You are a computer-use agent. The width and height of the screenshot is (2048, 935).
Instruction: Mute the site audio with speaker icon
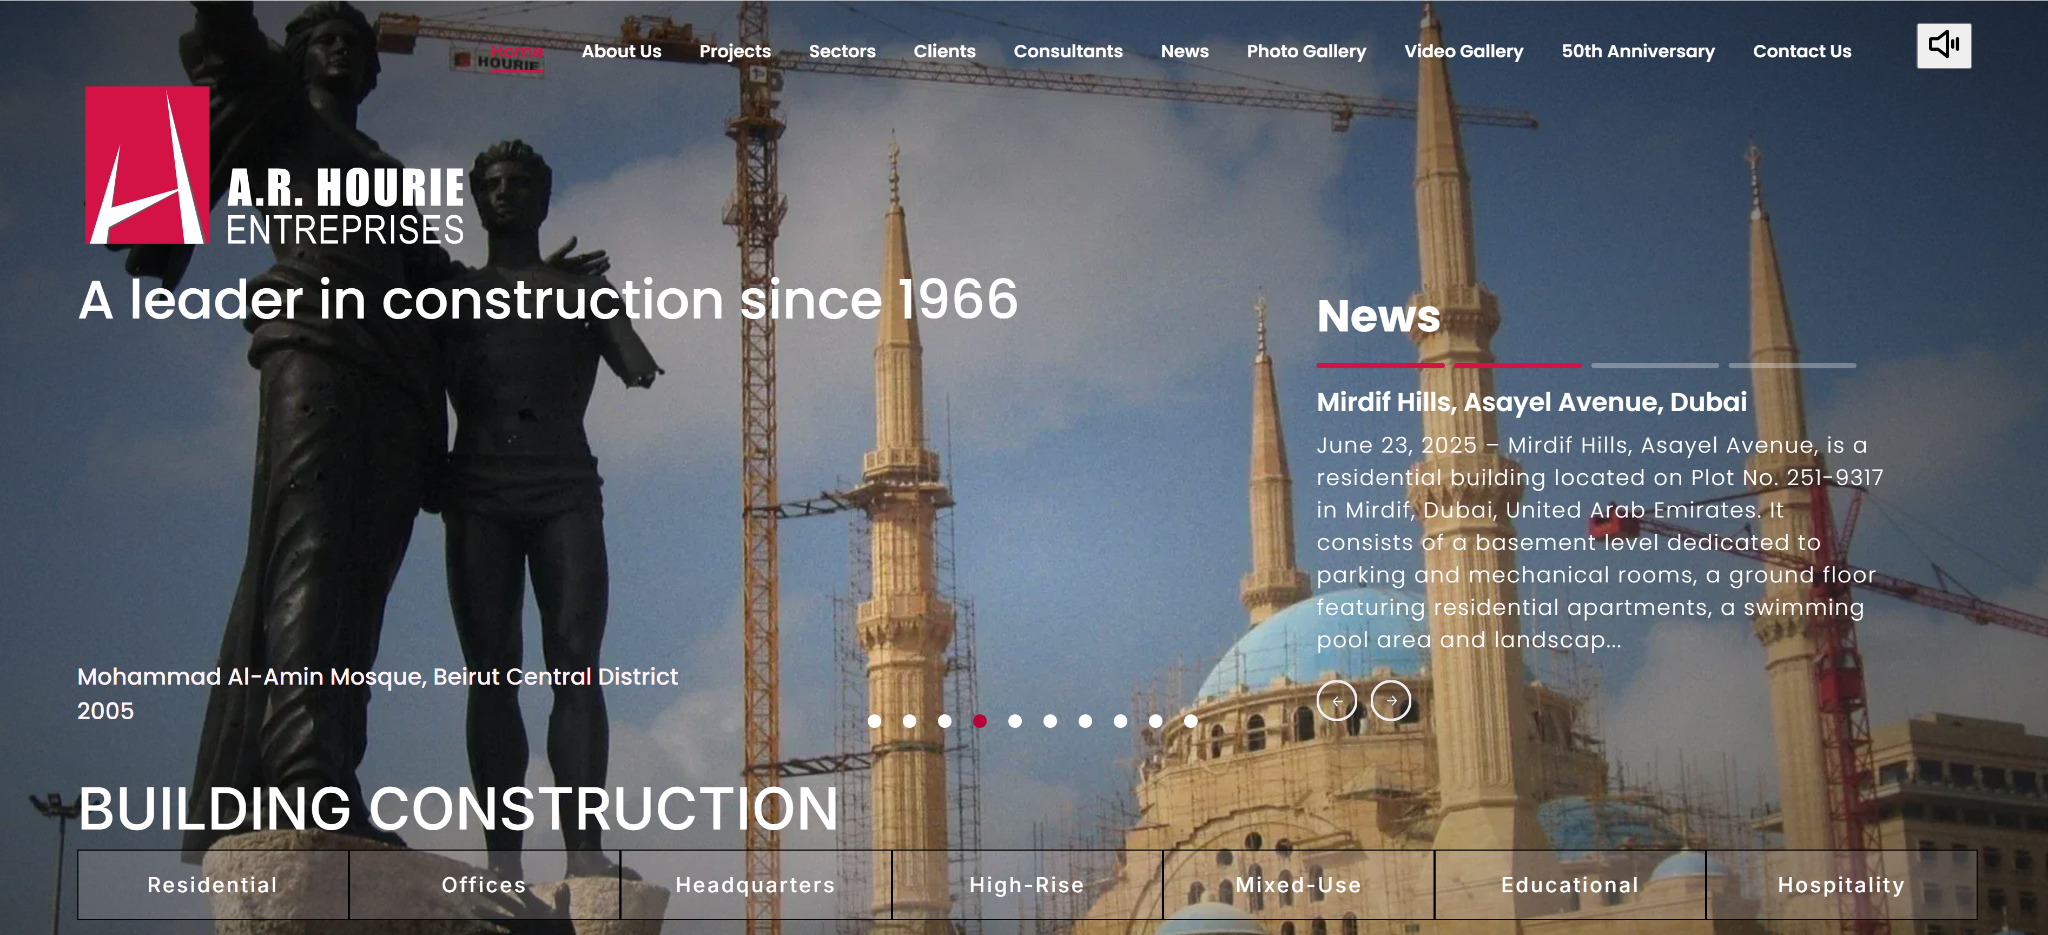[1943, 46]
